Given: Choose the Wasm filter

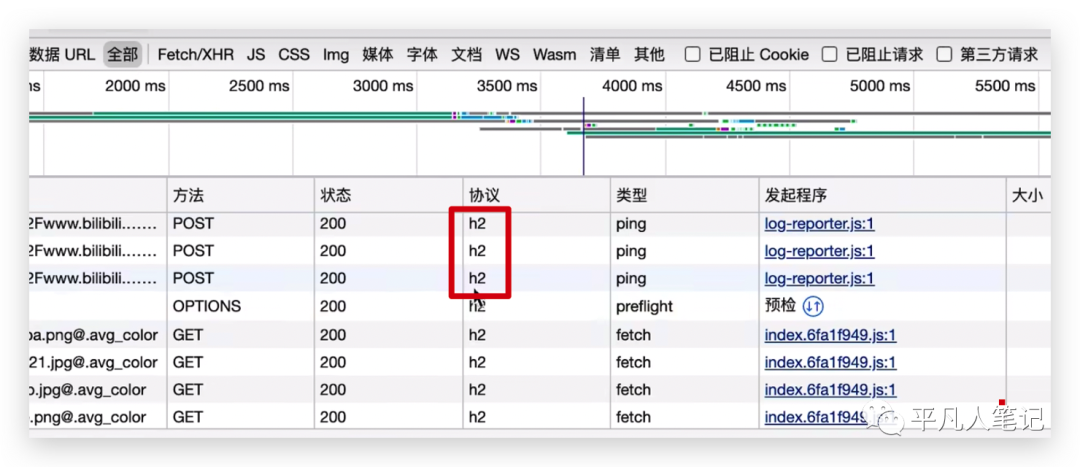Looking at the screenshot, I should coord(554,55).
